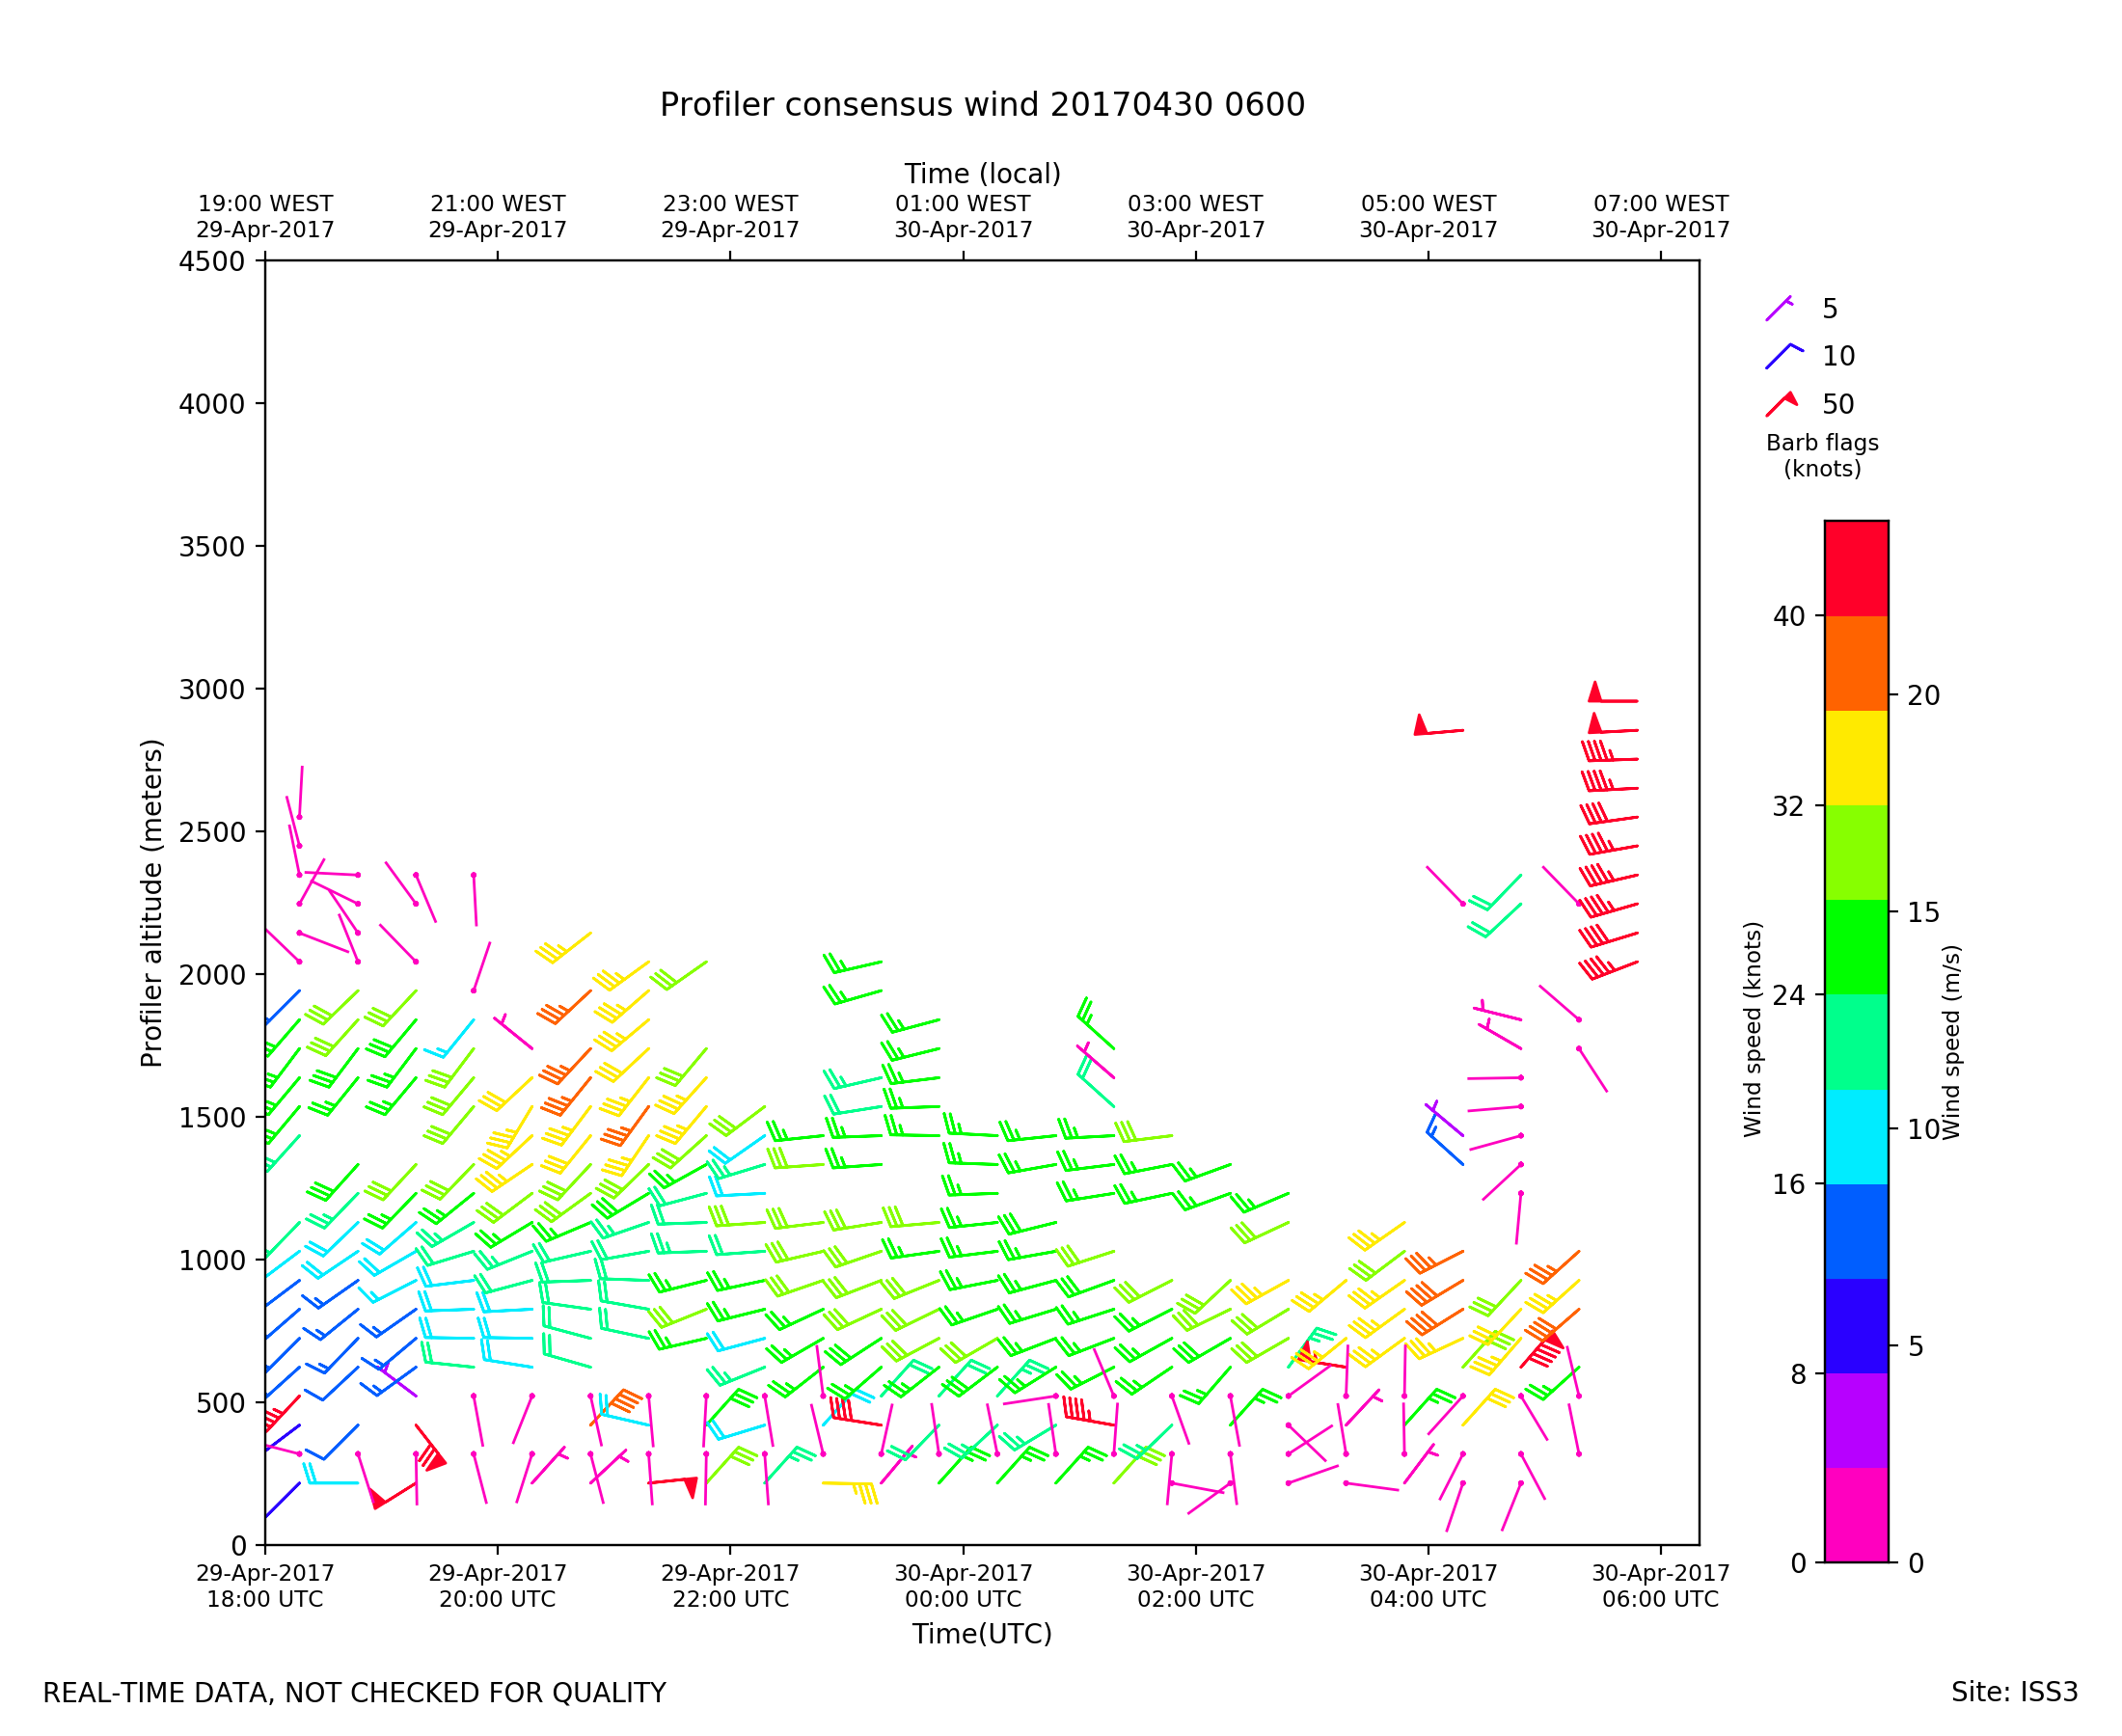Click the yellow segment of the colorbar
This screenshot has width=2122, height=1736.
[x=1856, y=758]
